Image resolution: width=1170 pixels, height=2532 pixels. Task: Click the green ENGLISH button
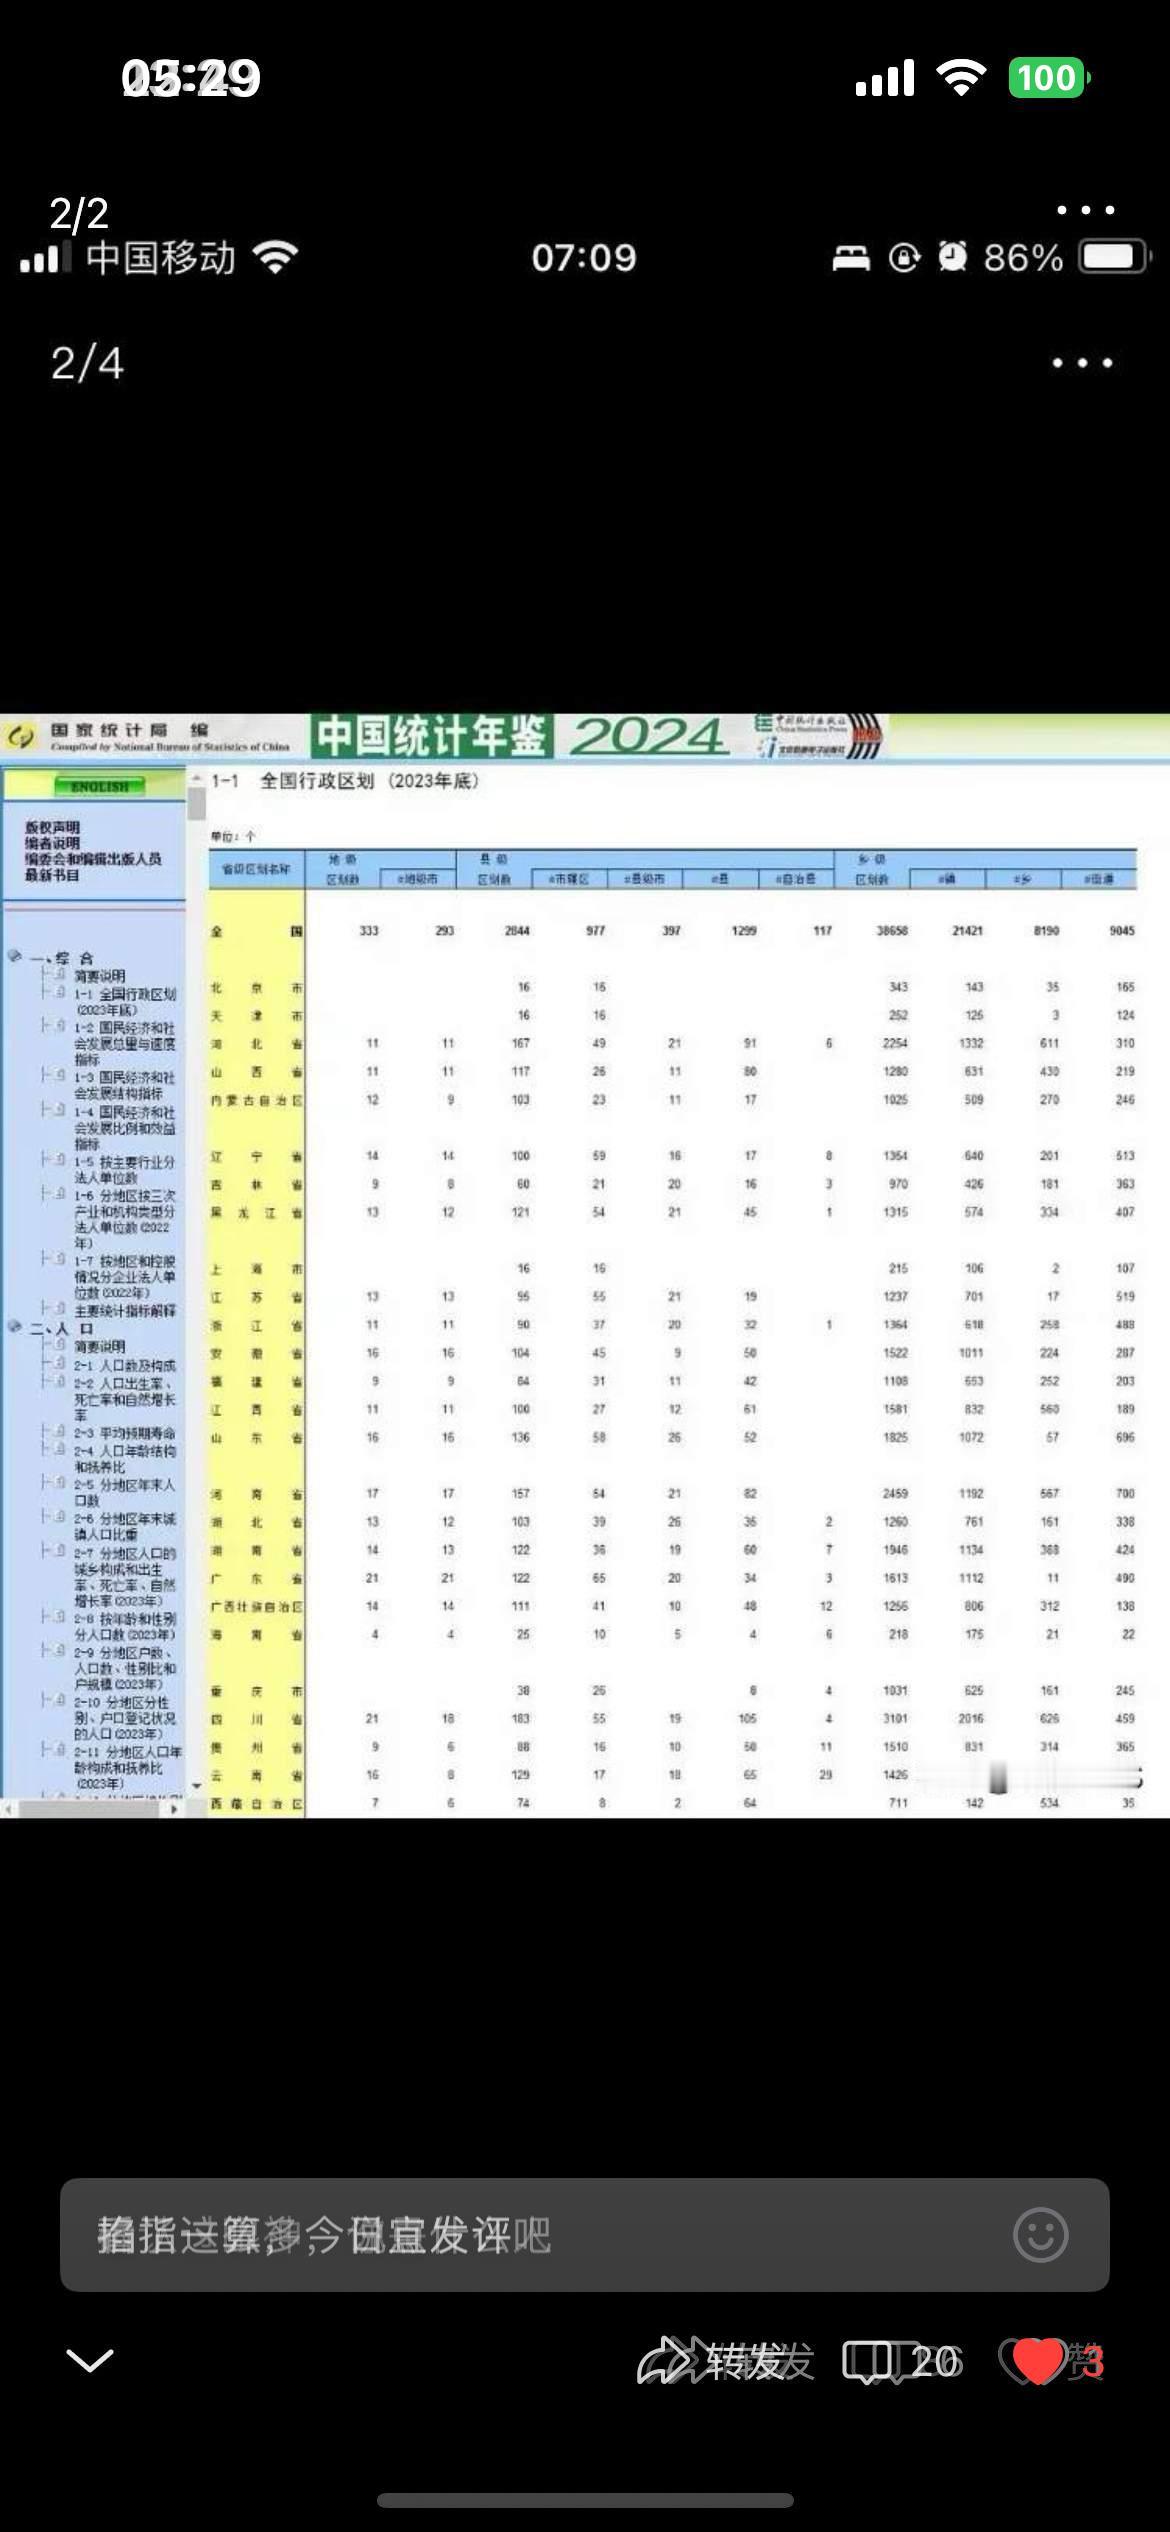pyautogui.click(x=99, y=786)
